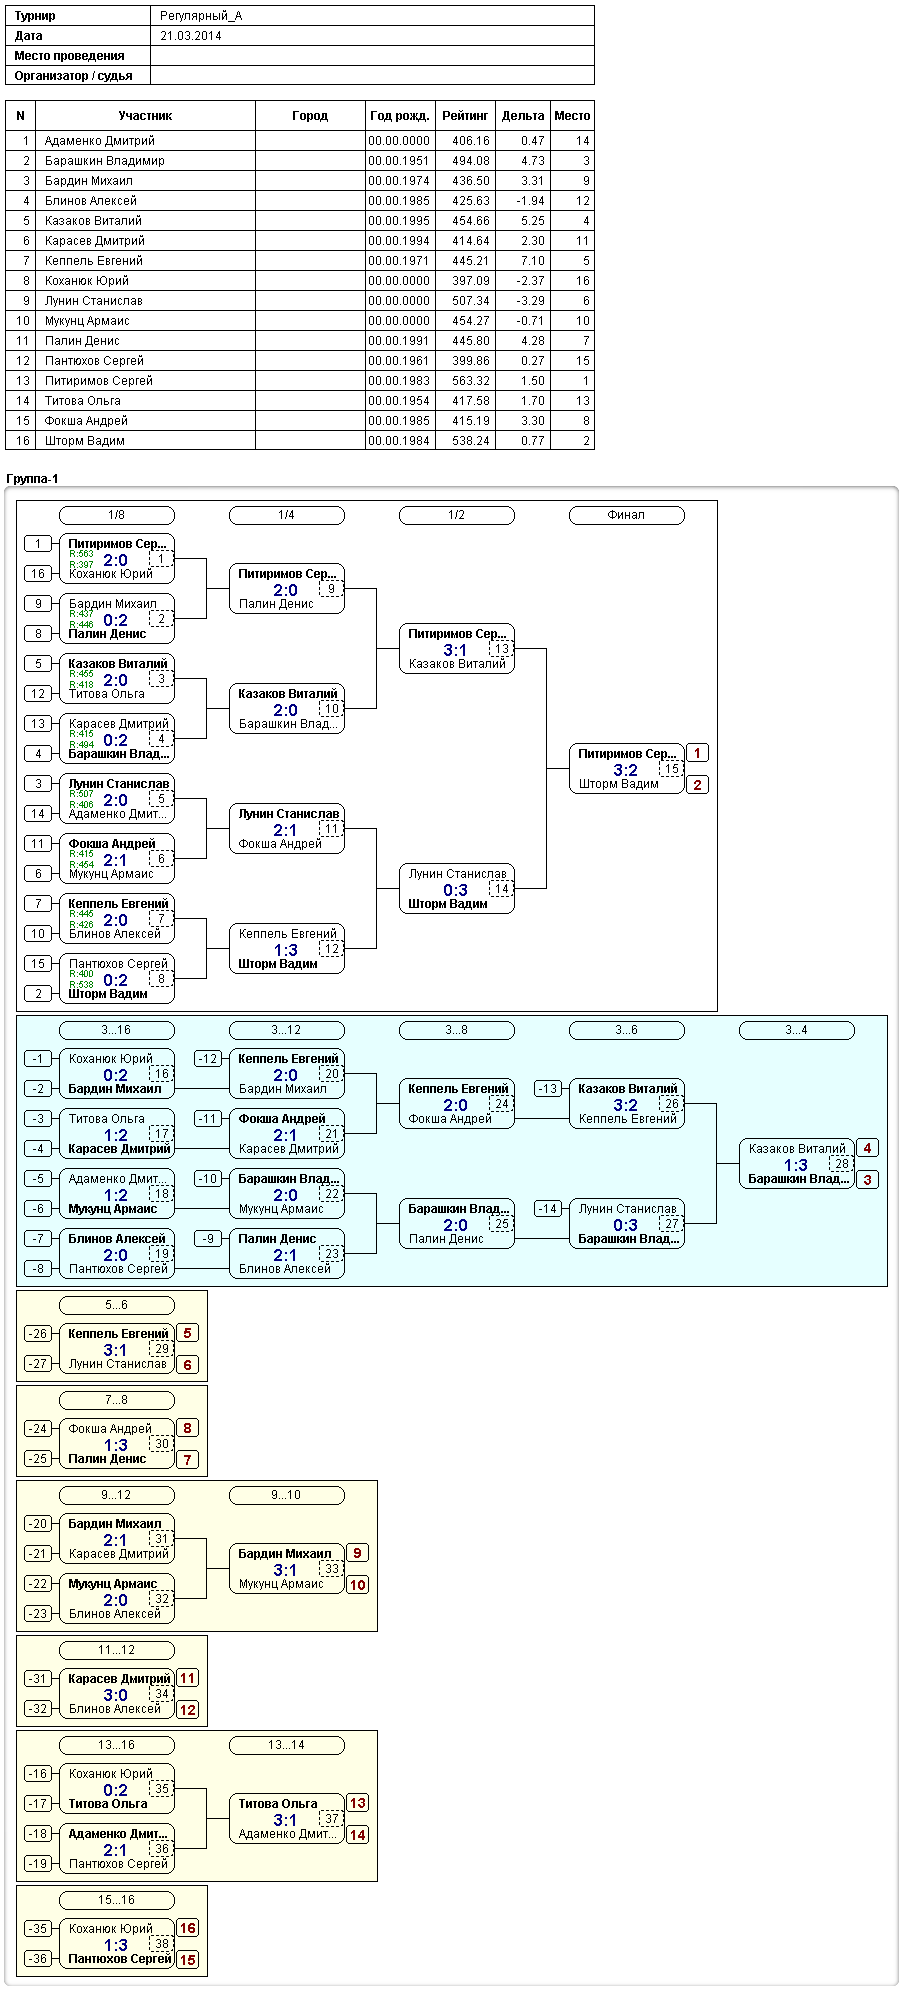908x1992 pixels.
Task: Click the '9...10' round header
Action: pyautogui.click(x=287, y=1495)
